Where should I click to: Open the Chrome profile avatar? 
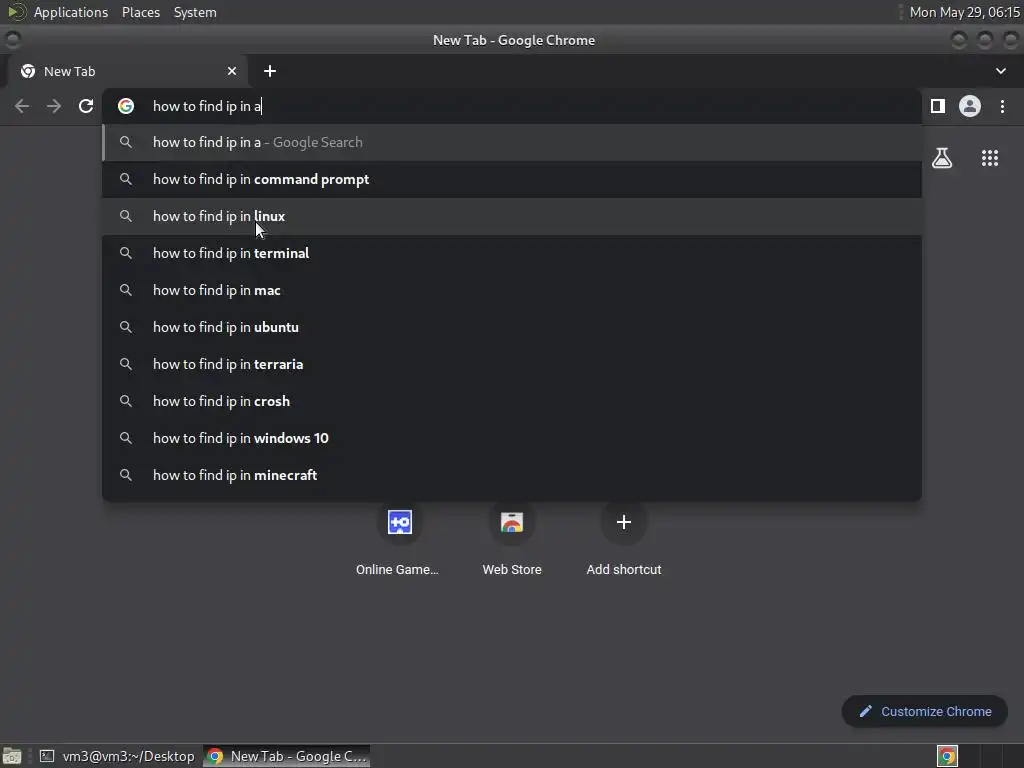pos(970,106)
